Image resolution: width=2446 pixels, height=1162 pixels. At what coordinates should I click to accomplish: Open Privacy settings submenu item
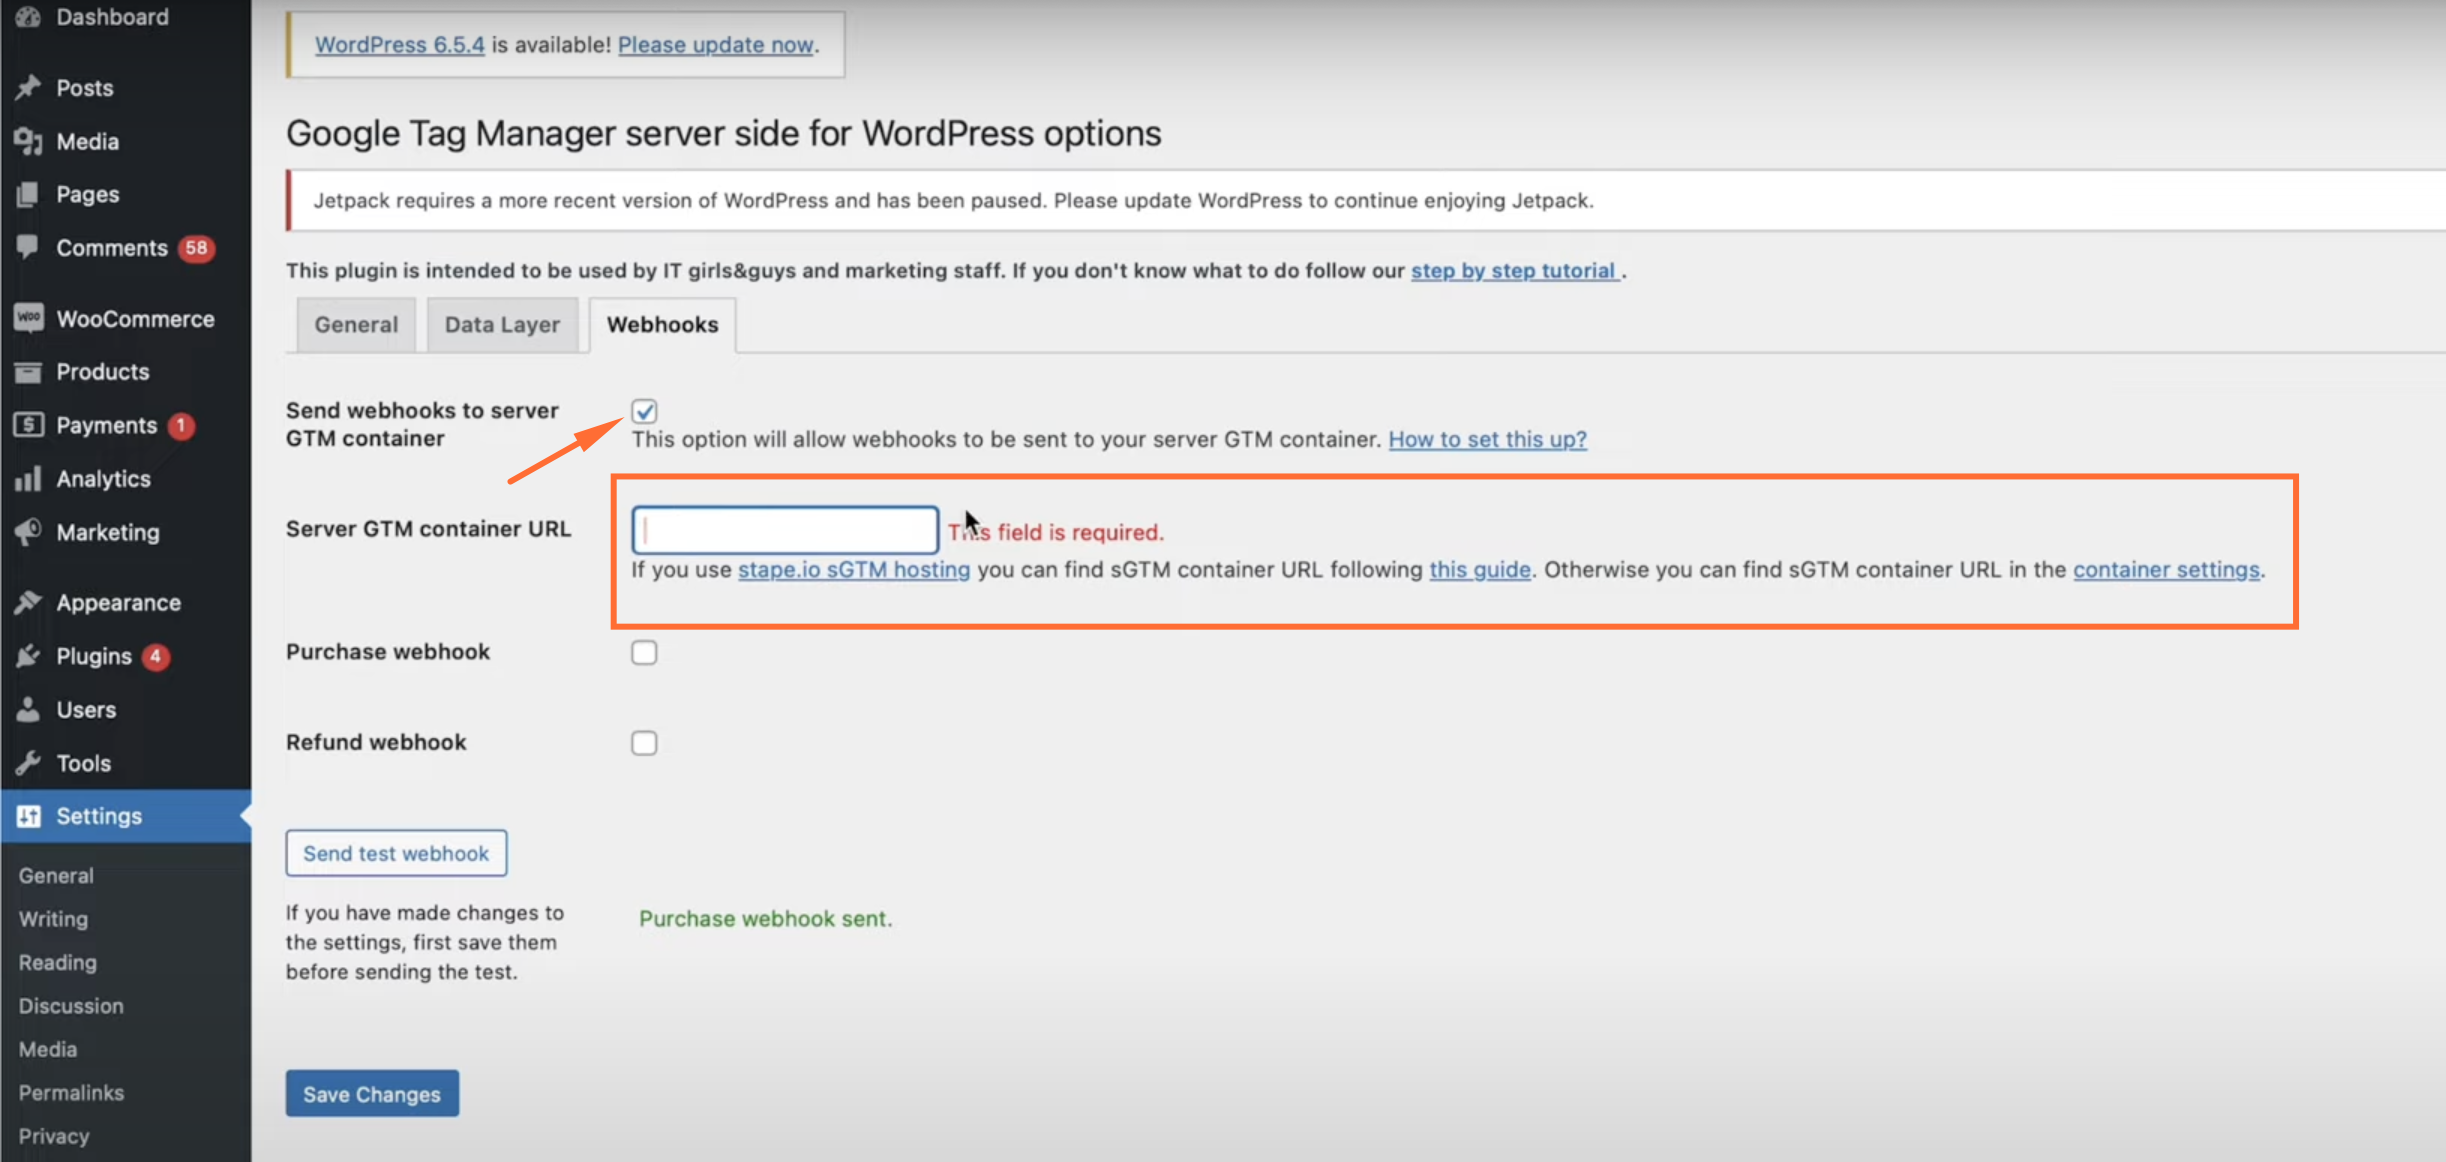[x=54, y=1137]
